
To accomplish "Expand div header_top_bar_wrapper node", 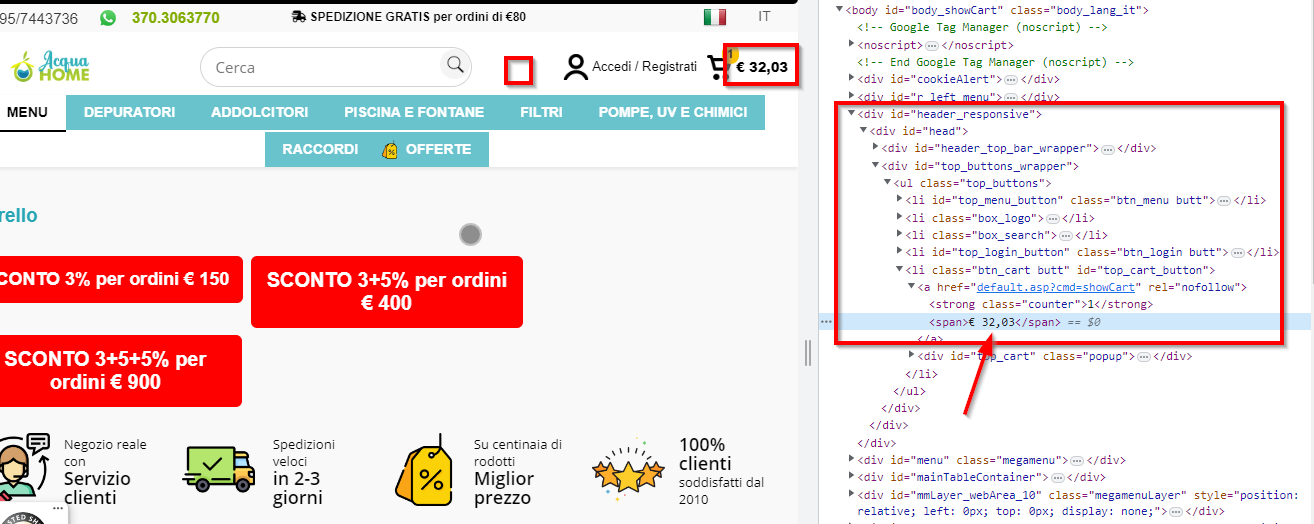I will point(875,148).
